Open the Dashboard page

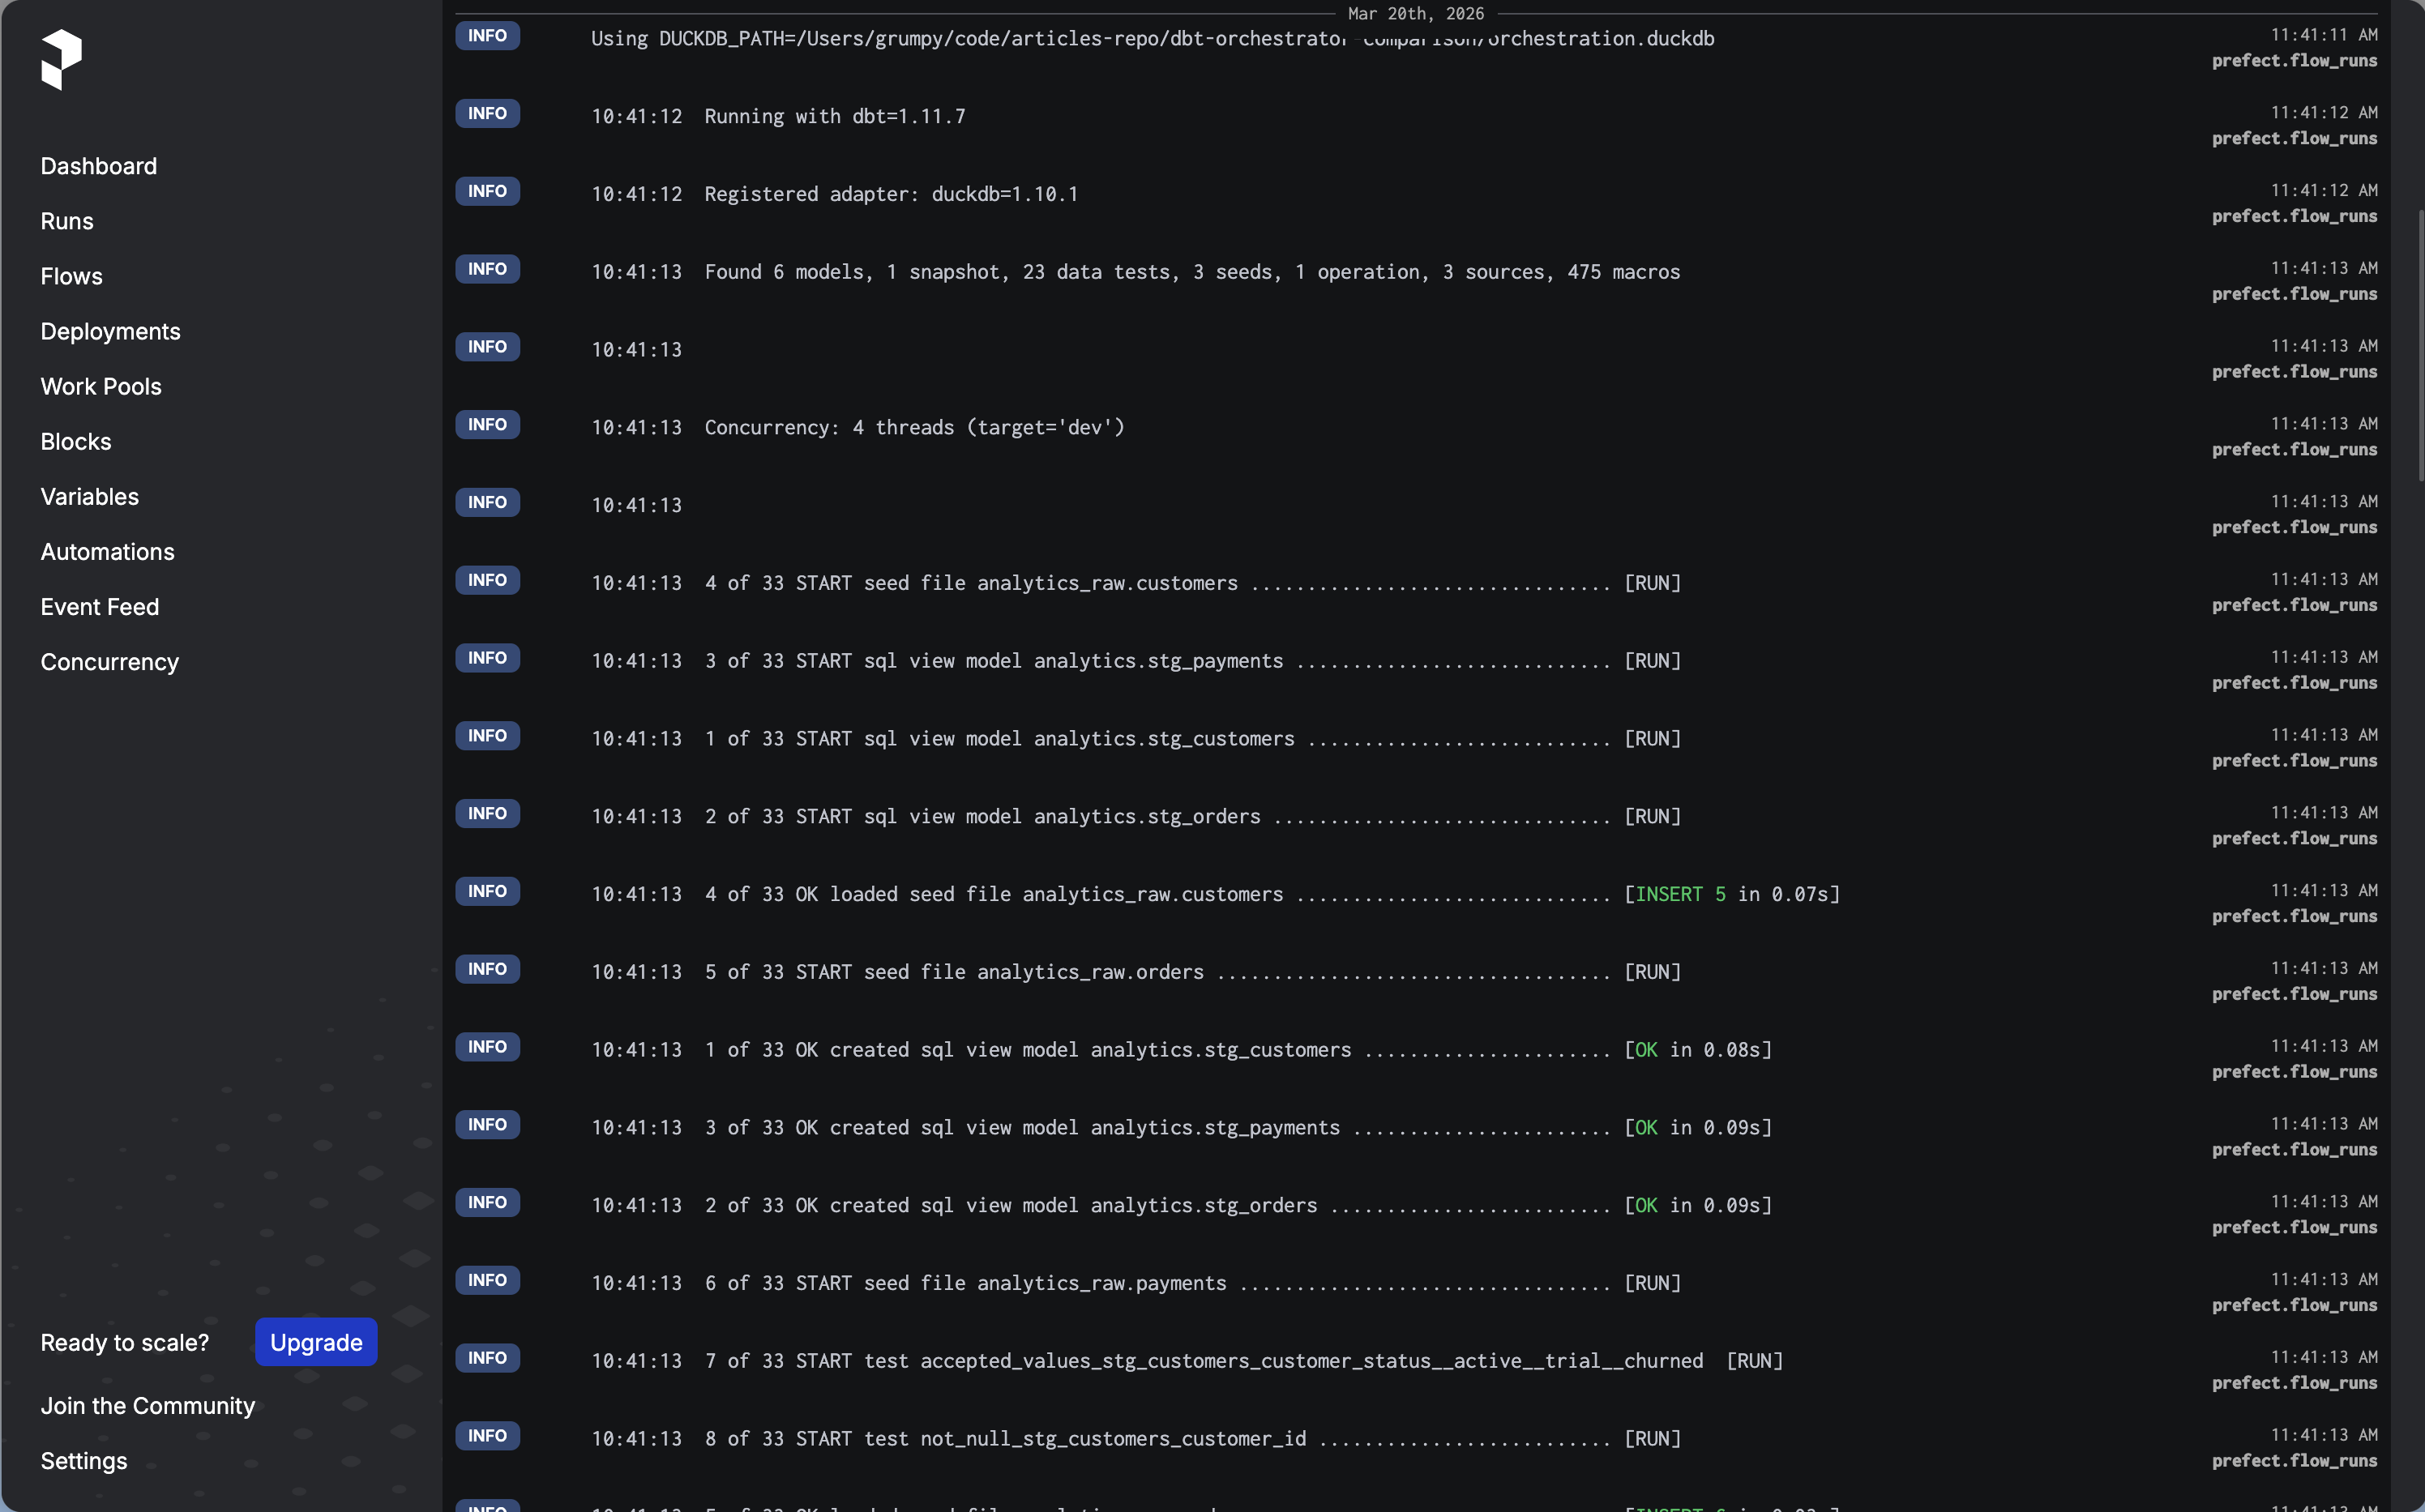(x=98, y=166)
